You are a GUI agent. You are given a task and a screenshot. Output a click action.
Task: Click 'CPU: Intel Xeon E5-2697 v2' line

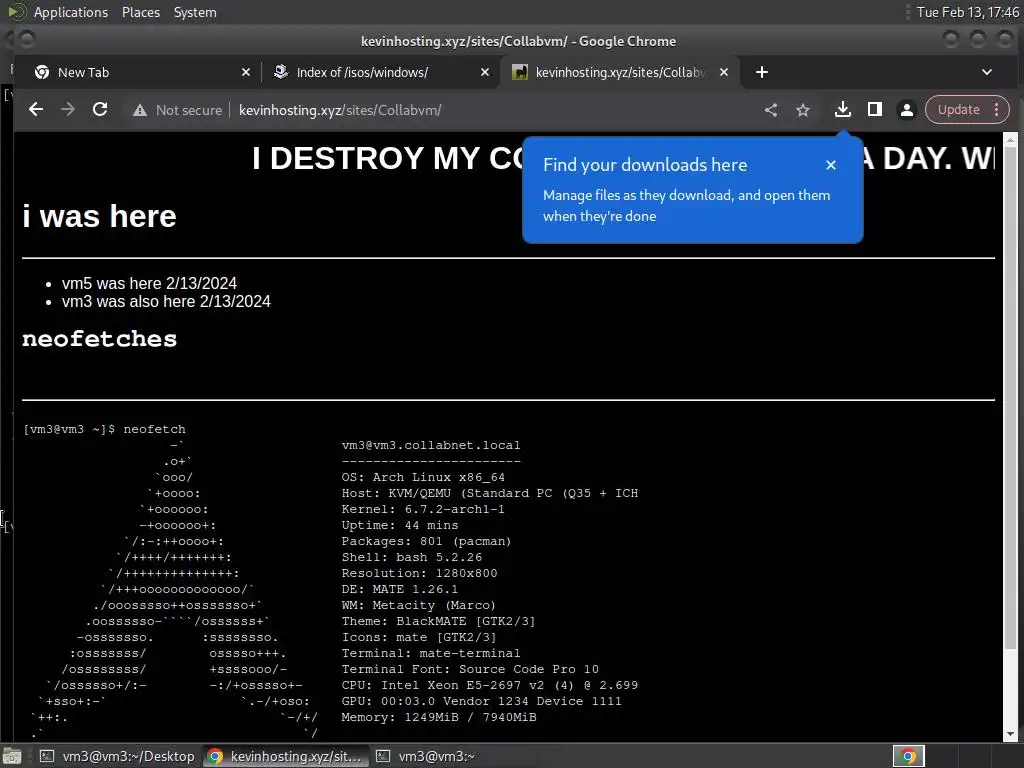[x=490, y=685]
